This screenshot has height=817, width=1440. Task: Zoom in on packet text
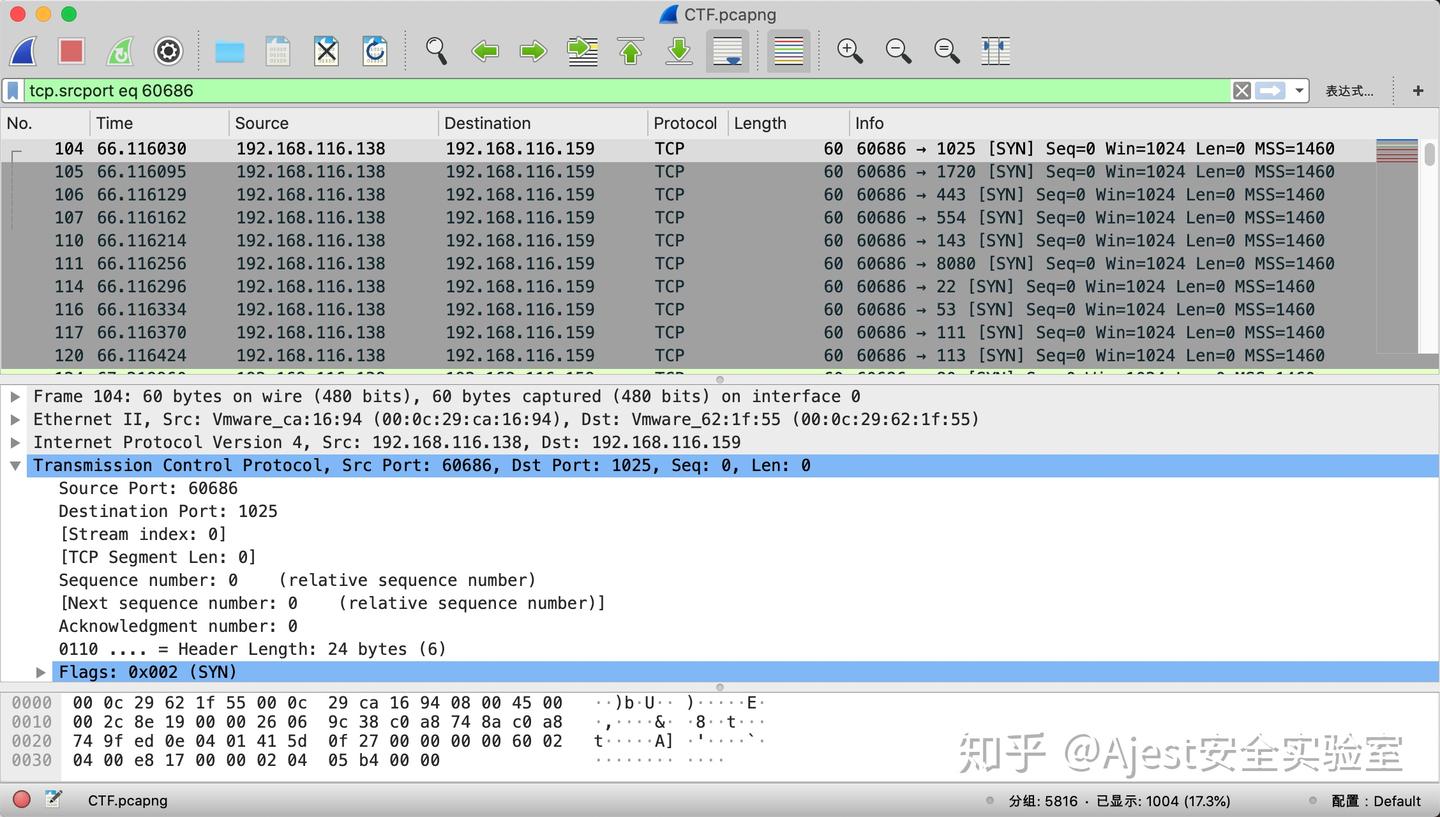point(850,51)
